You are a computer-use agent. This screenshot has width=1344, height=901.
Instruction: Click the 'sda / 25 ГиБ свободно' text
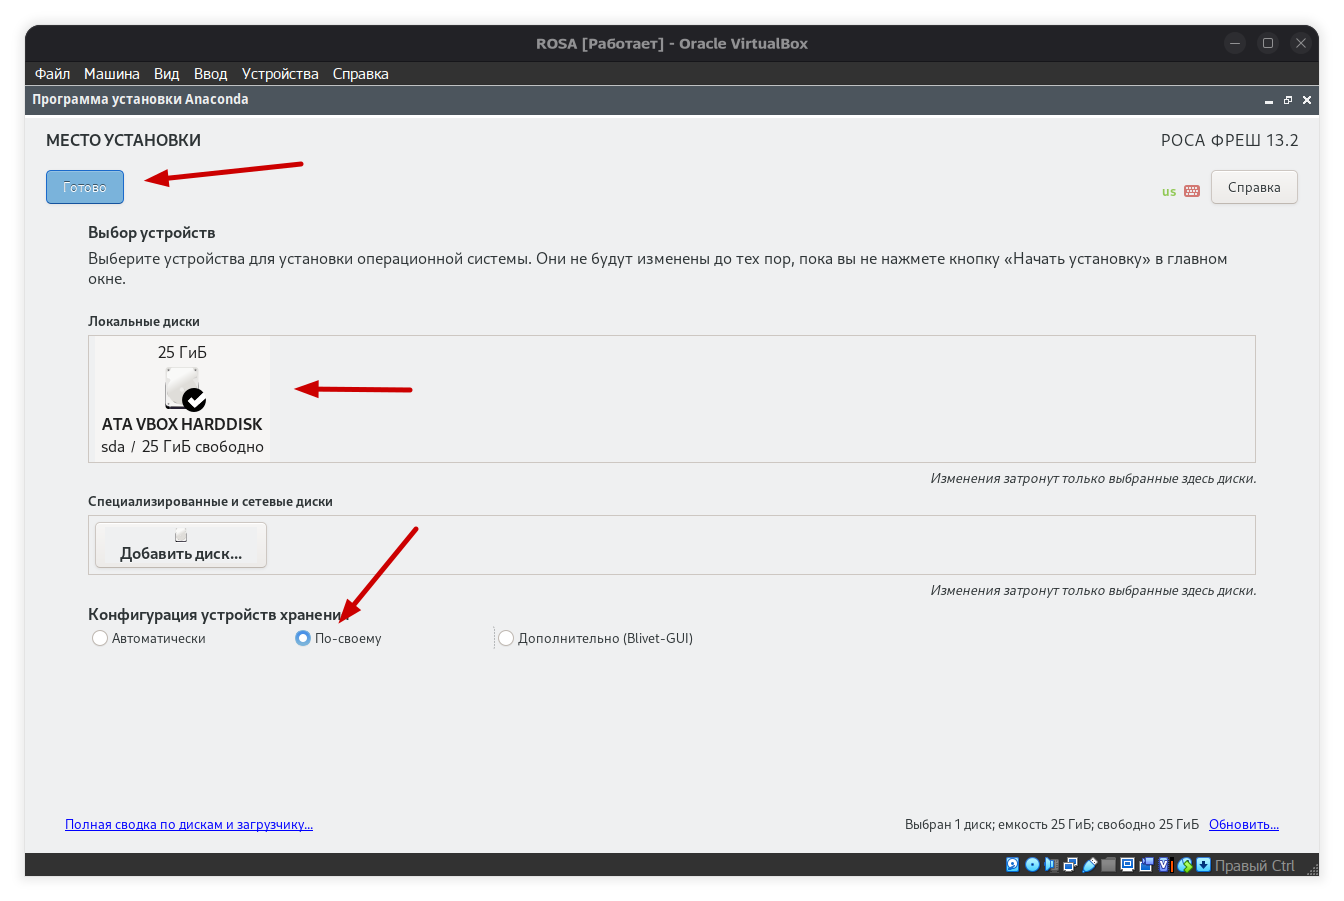click(x=182, y=447)
